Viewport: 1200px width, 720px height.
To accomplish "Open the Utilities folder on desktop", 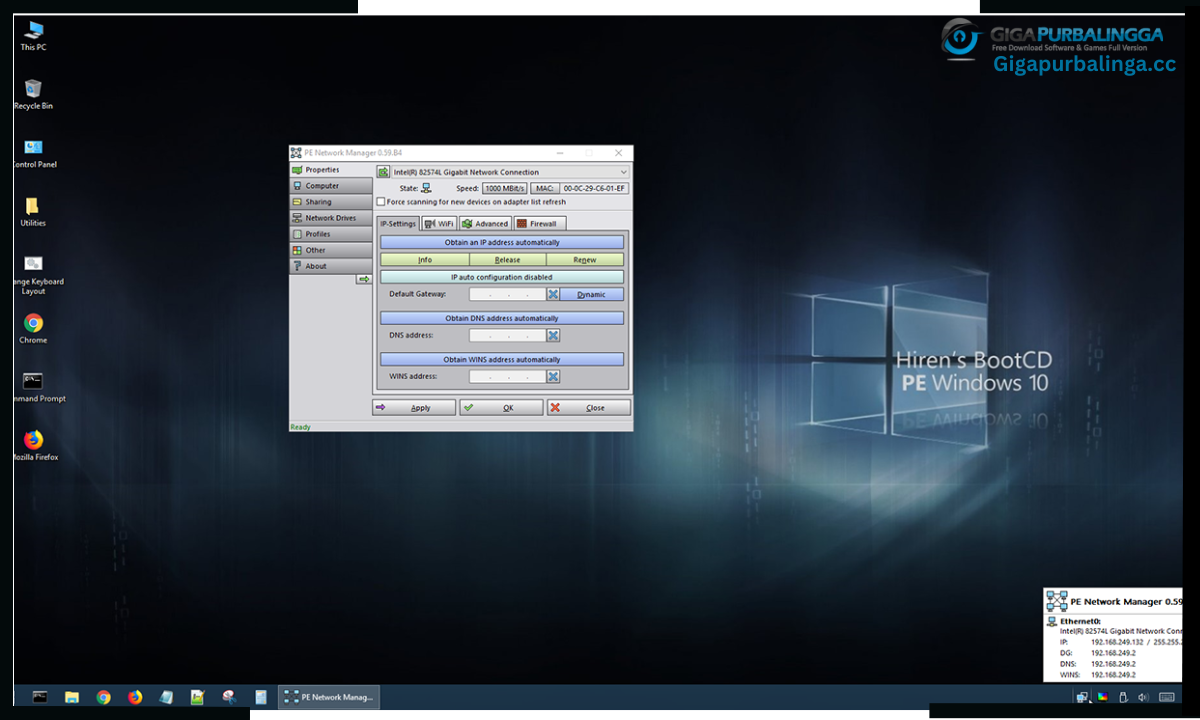I will tap(33, 211).
